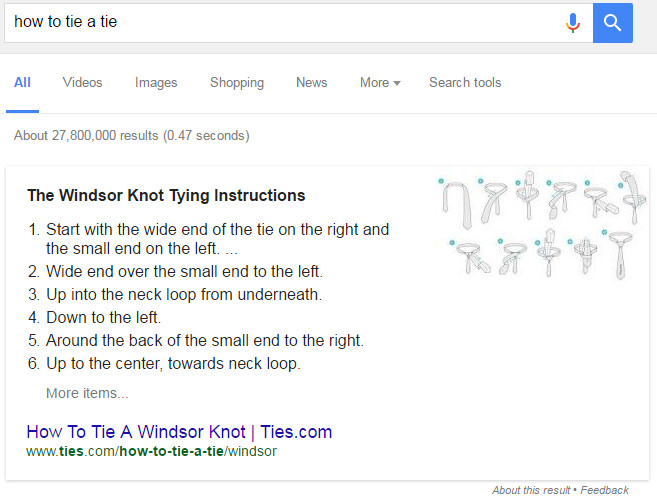
Task: Switch to the Videos tab
Action: (x=83, y=83)
